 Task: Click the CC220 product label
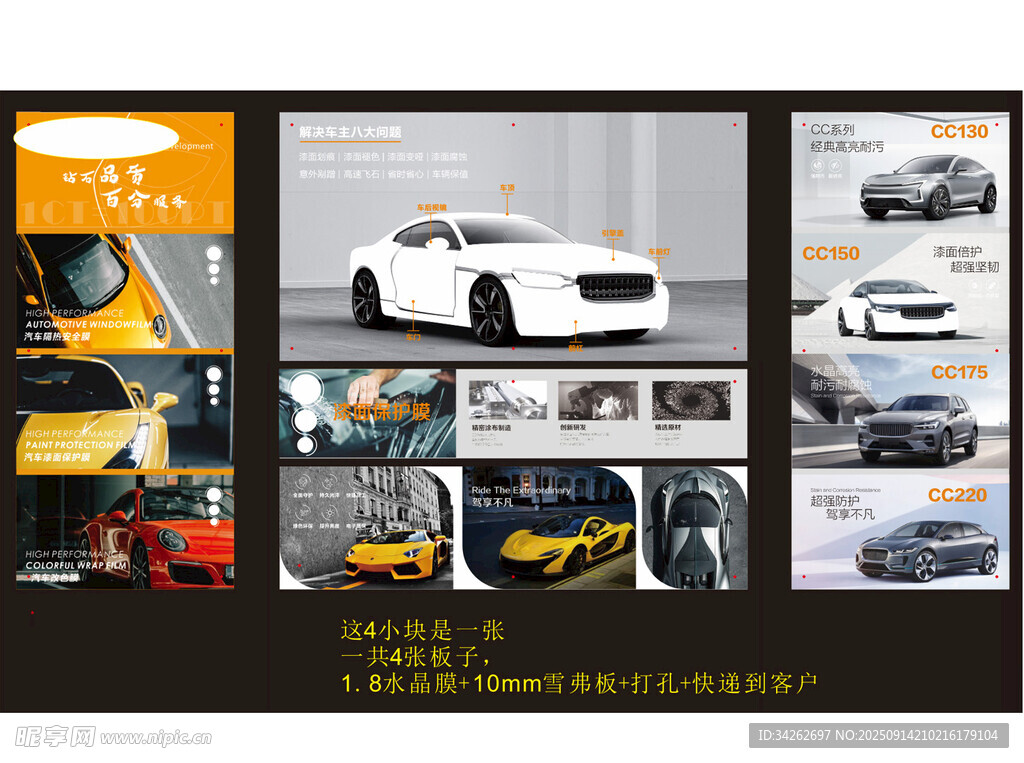957,495
